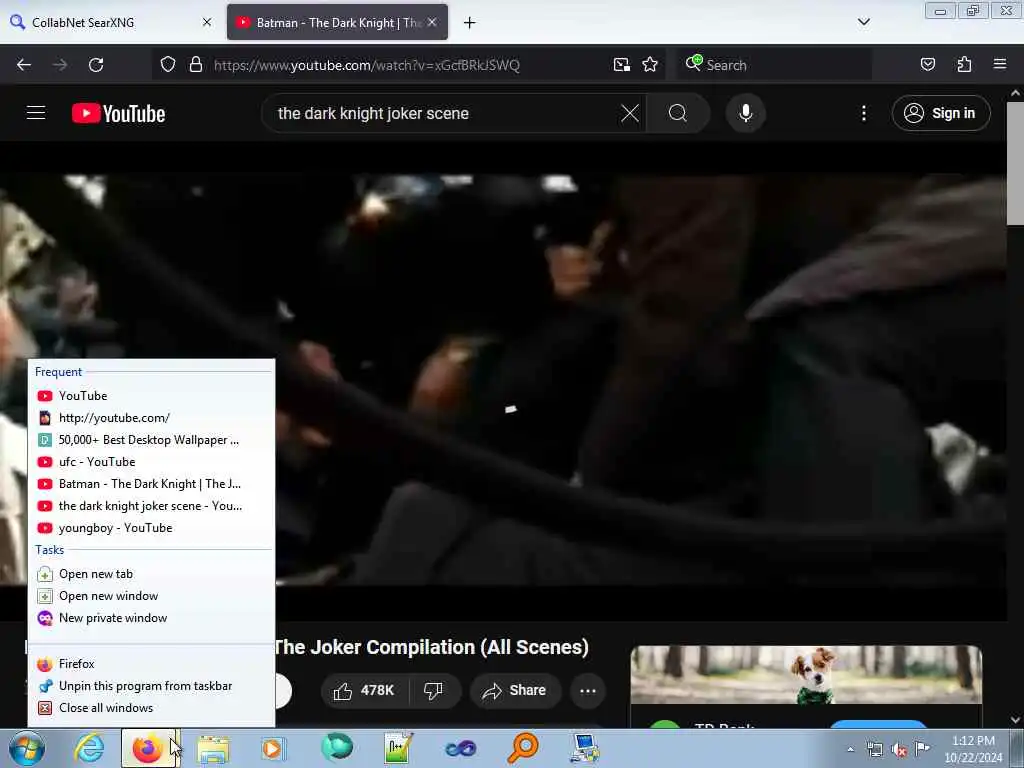Screen dimensions: 1024x768
Task: Open Windows Explorer folder on taskbar
Action: point(214,748)
